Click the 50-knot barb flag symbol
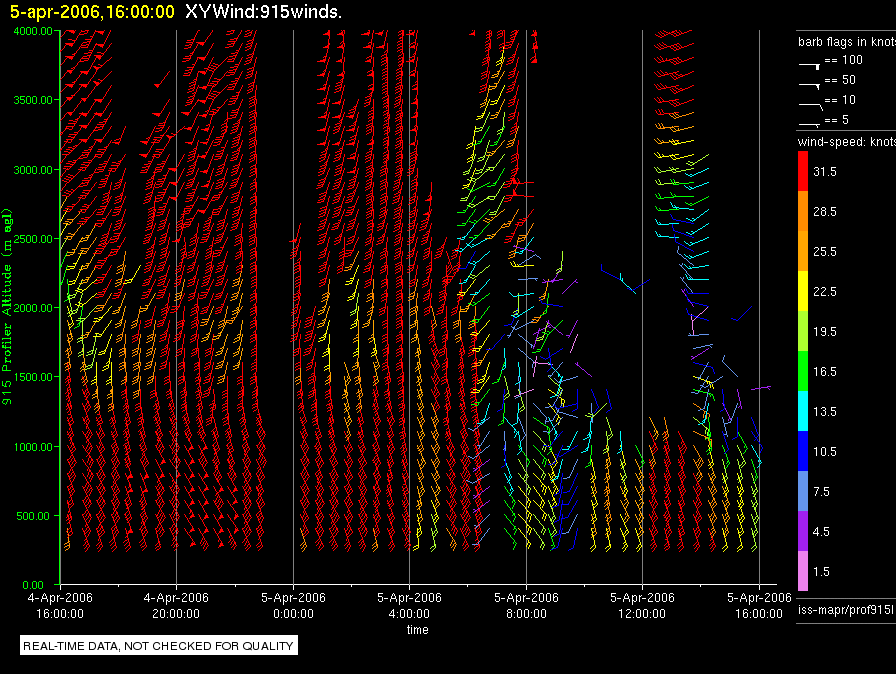The image size is (896, 674). (809, 82)
